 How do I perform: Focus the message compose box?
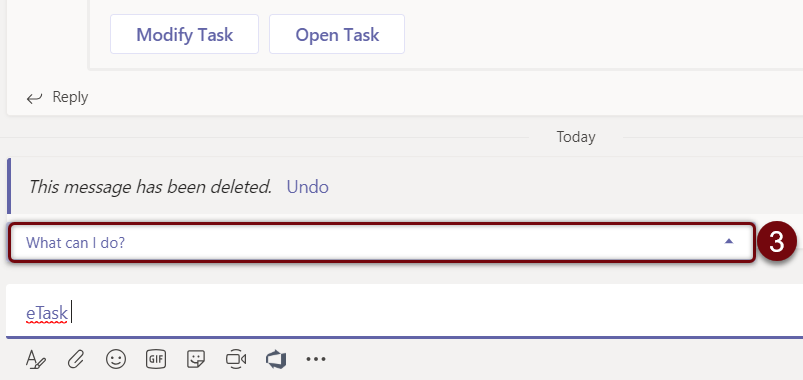[x=405, y=311]
